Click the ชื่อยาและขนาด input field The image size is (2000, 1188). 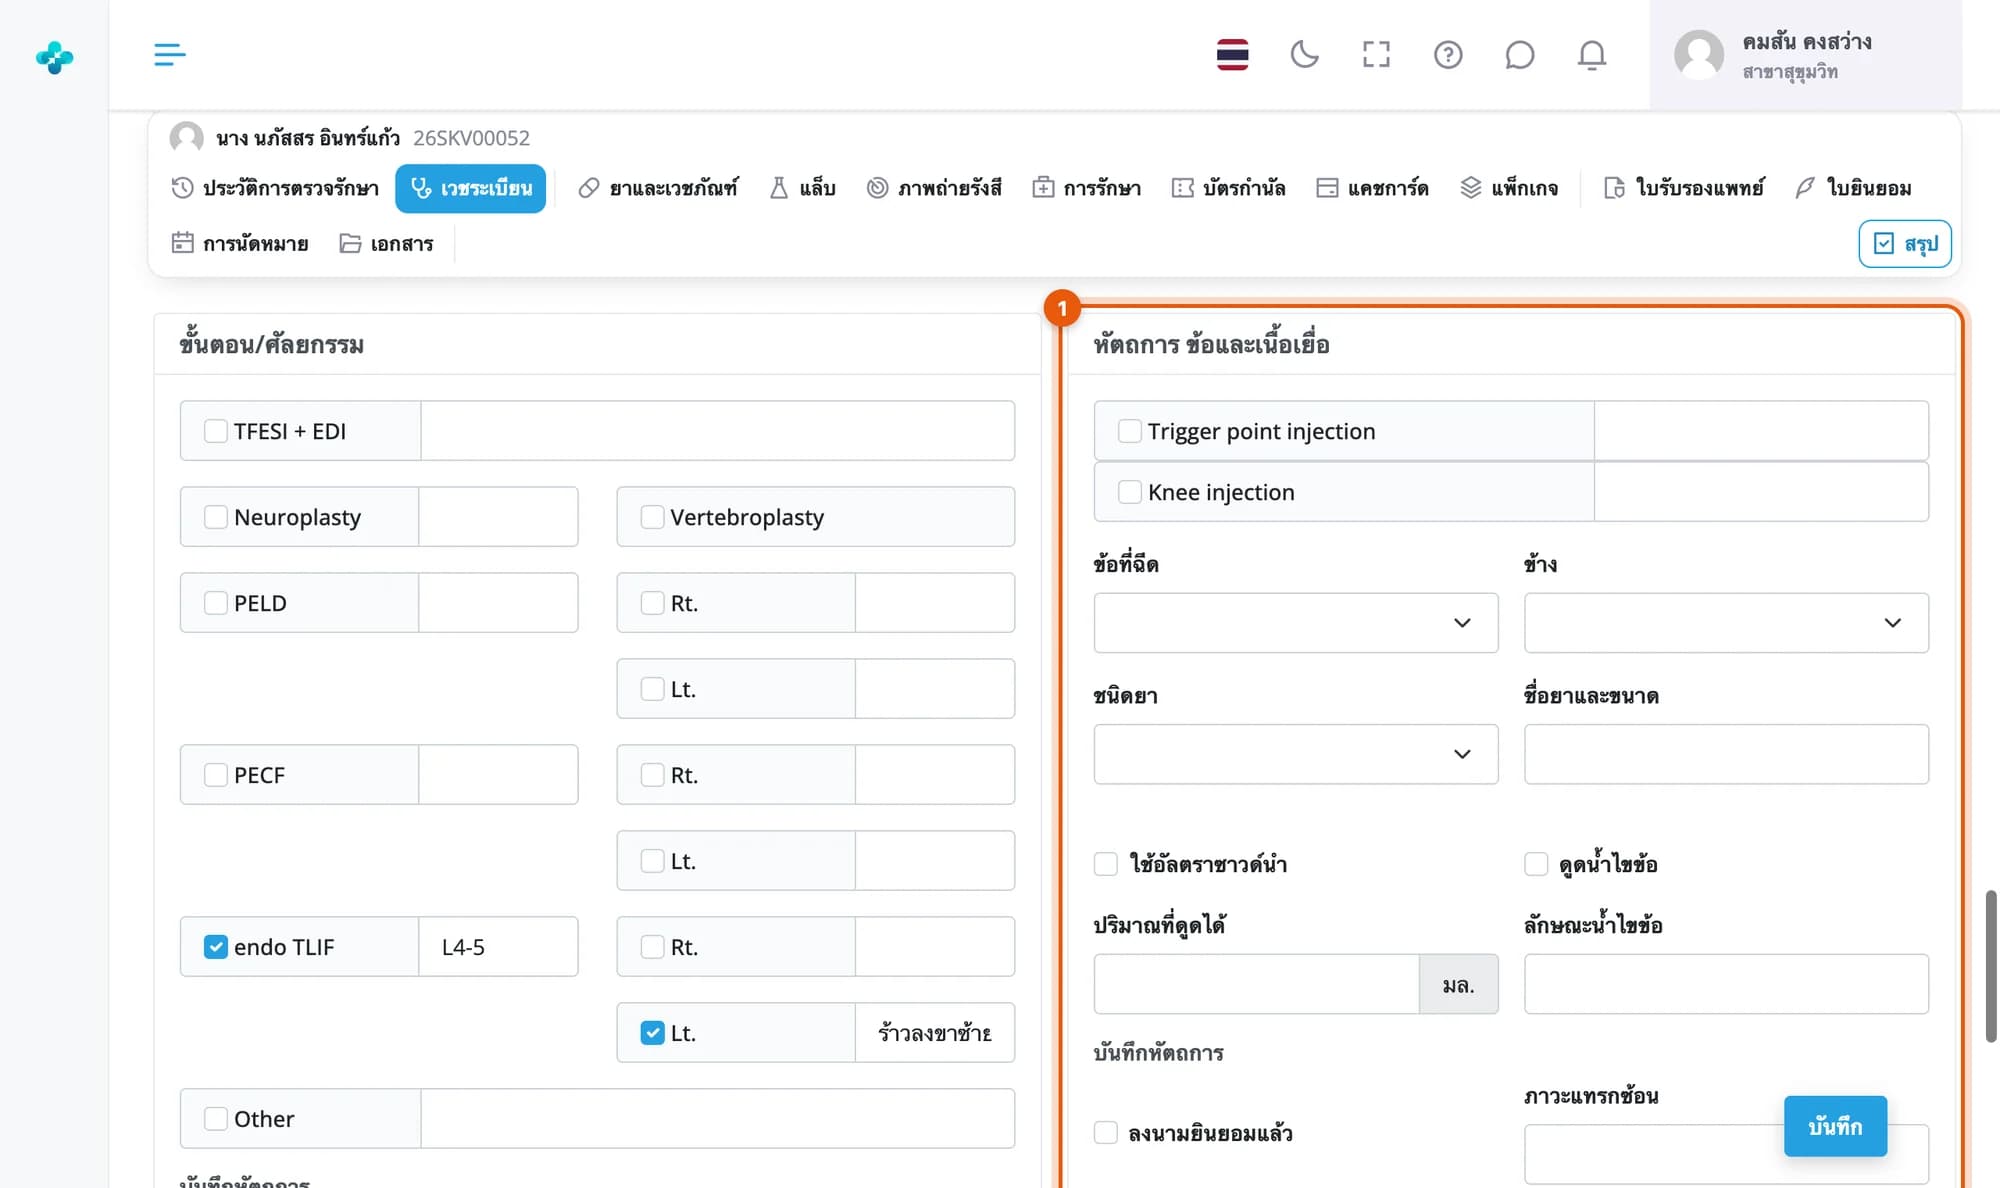coord(1726,754)
